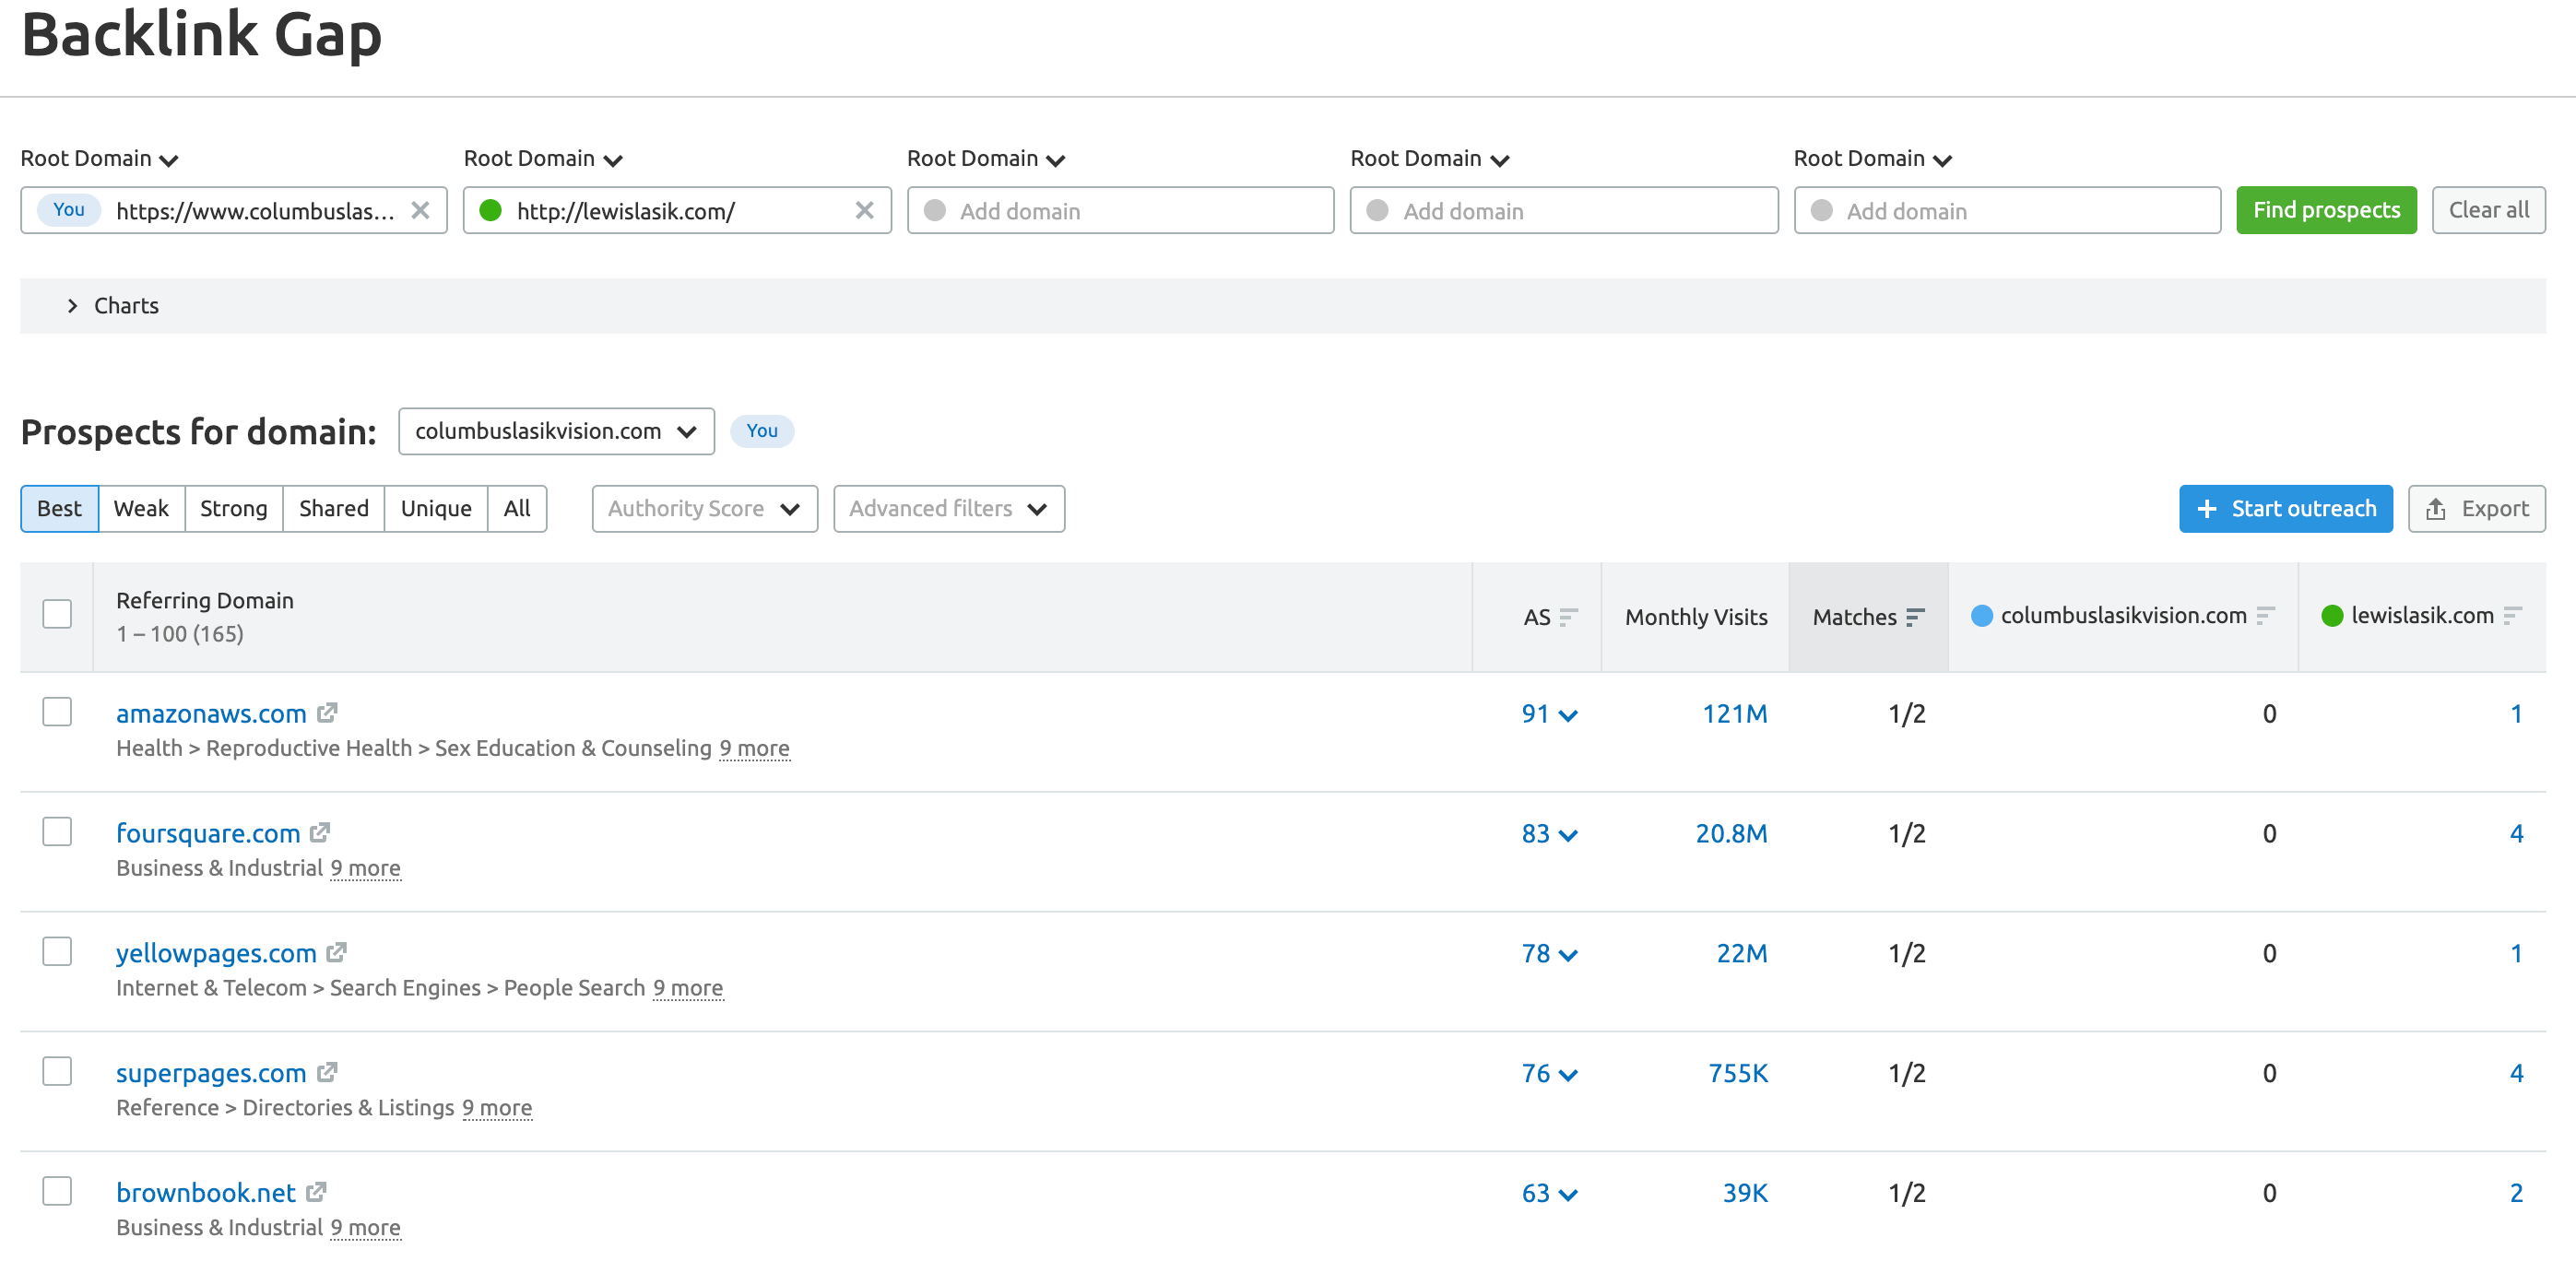Show 9 more categories for foursquare.com

click(366, 869)
